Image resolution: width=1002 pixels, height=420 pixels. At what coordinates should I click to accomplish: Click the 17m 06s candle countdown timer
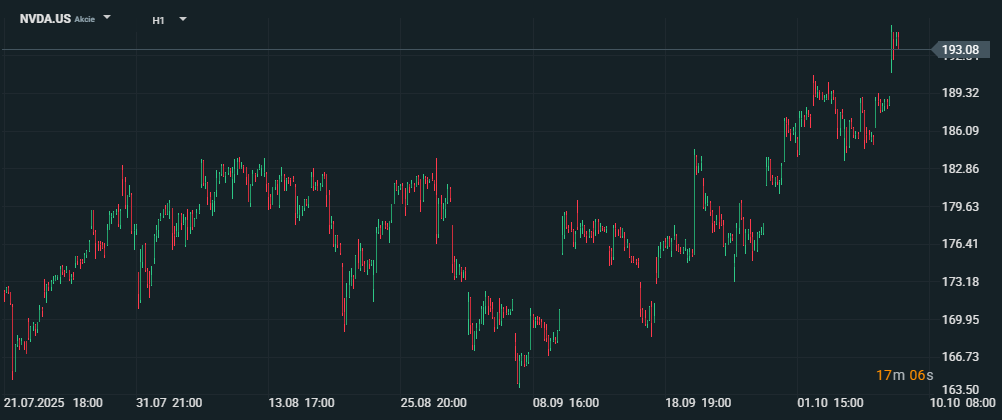click(904, 375)
